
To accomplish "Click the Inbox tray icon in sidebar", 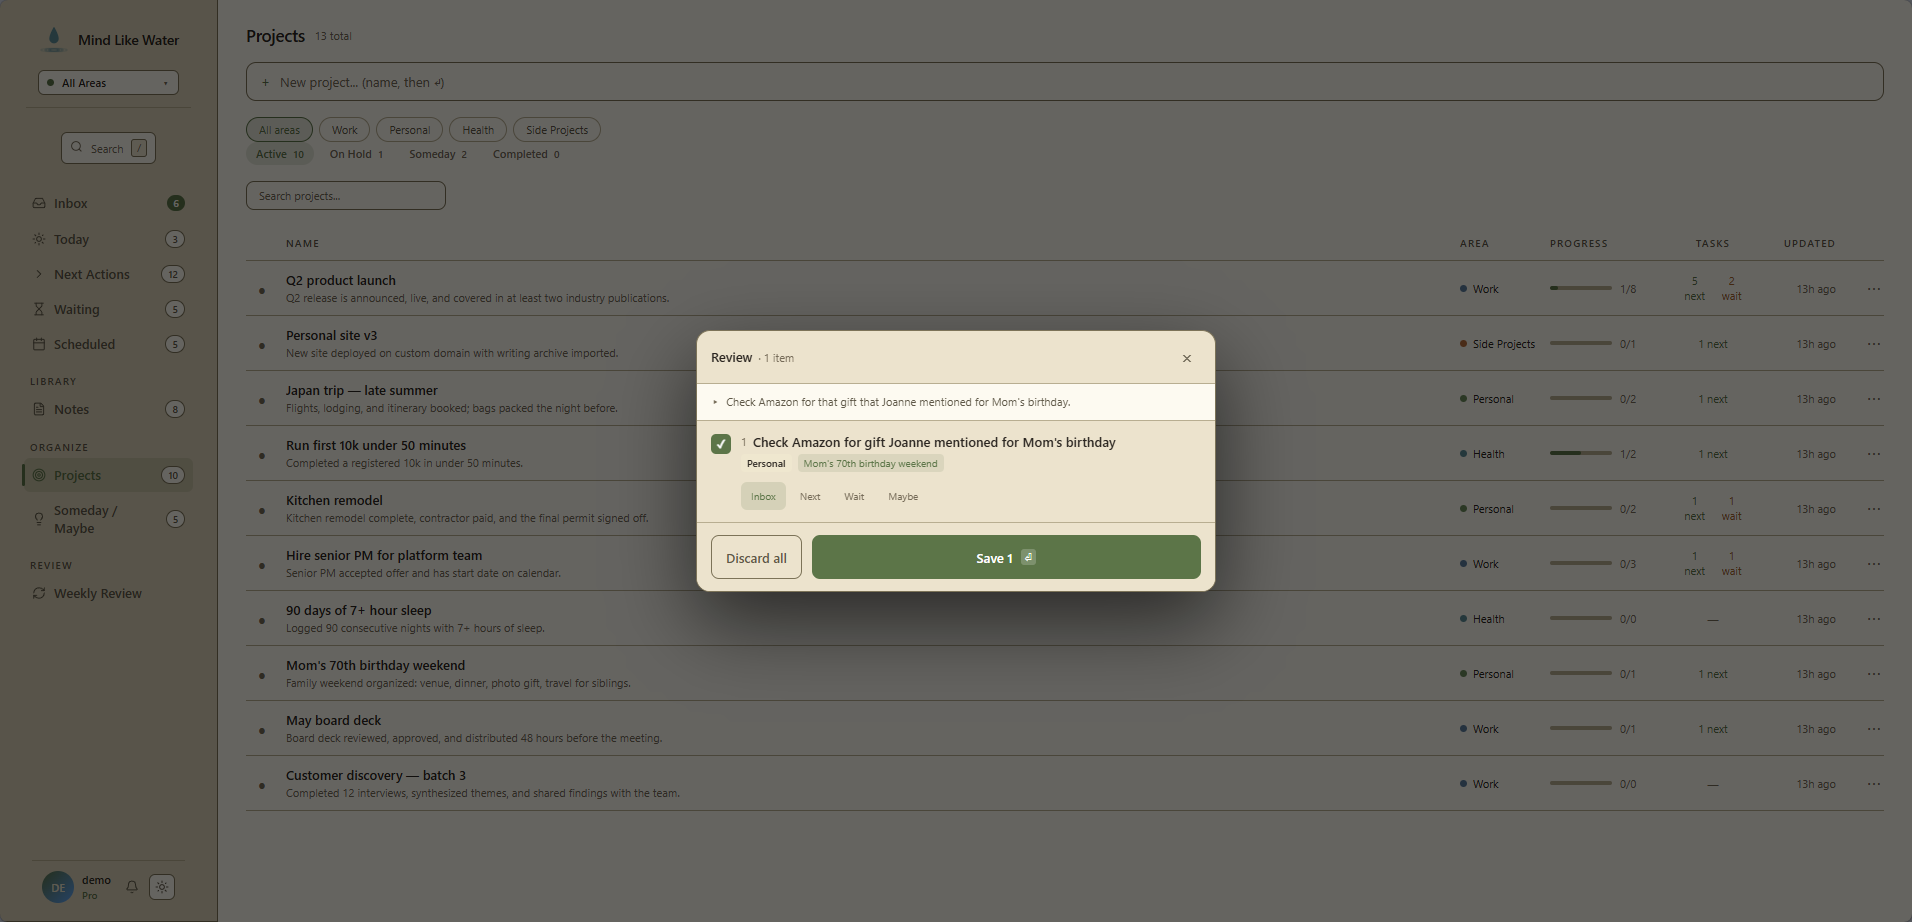I will point(39,203).
